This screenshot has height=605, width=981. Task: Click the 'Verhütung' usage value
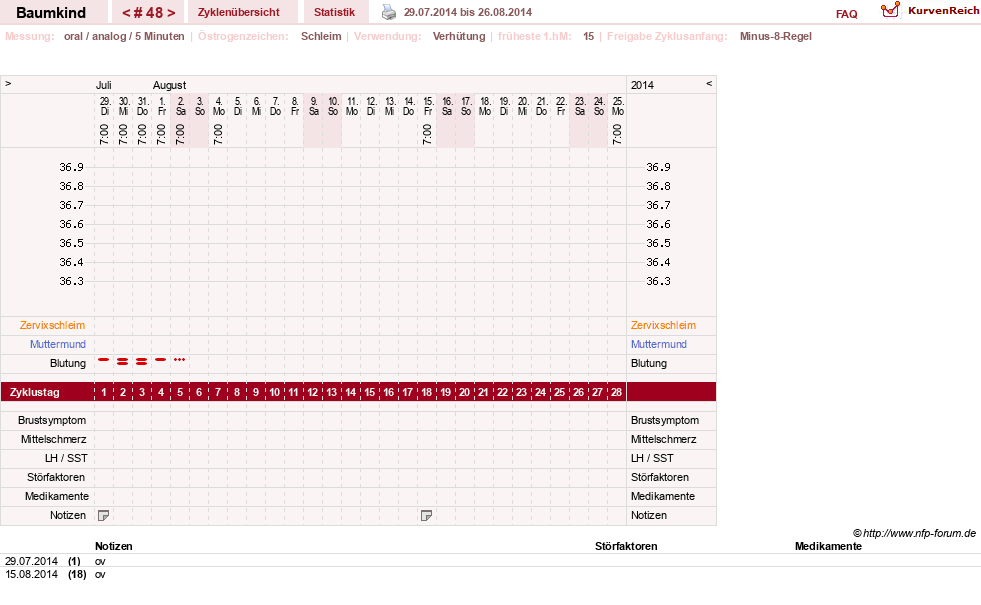coord(459,36)
